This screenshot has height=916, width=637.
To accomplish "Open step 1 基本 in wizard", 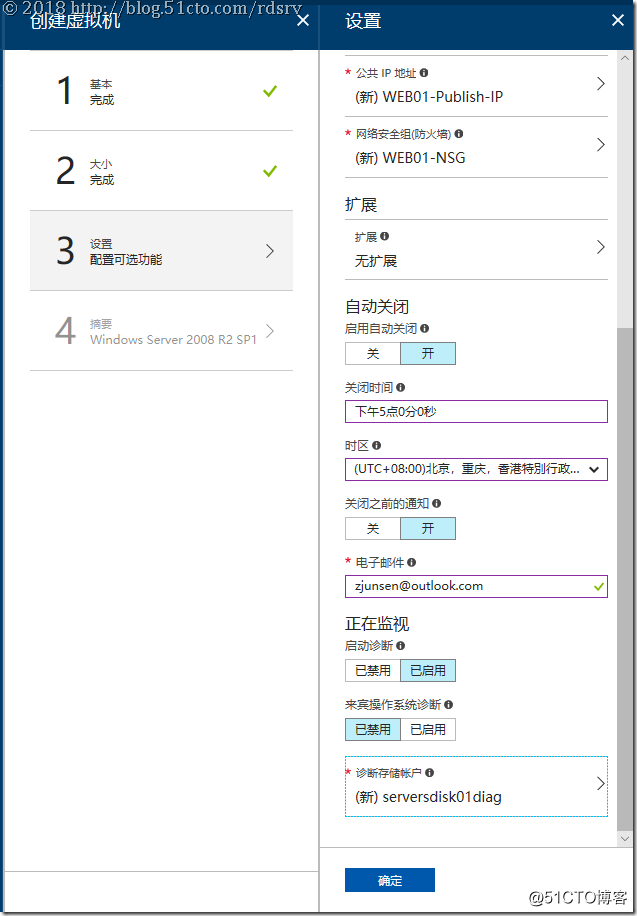I will click(161, 91).
